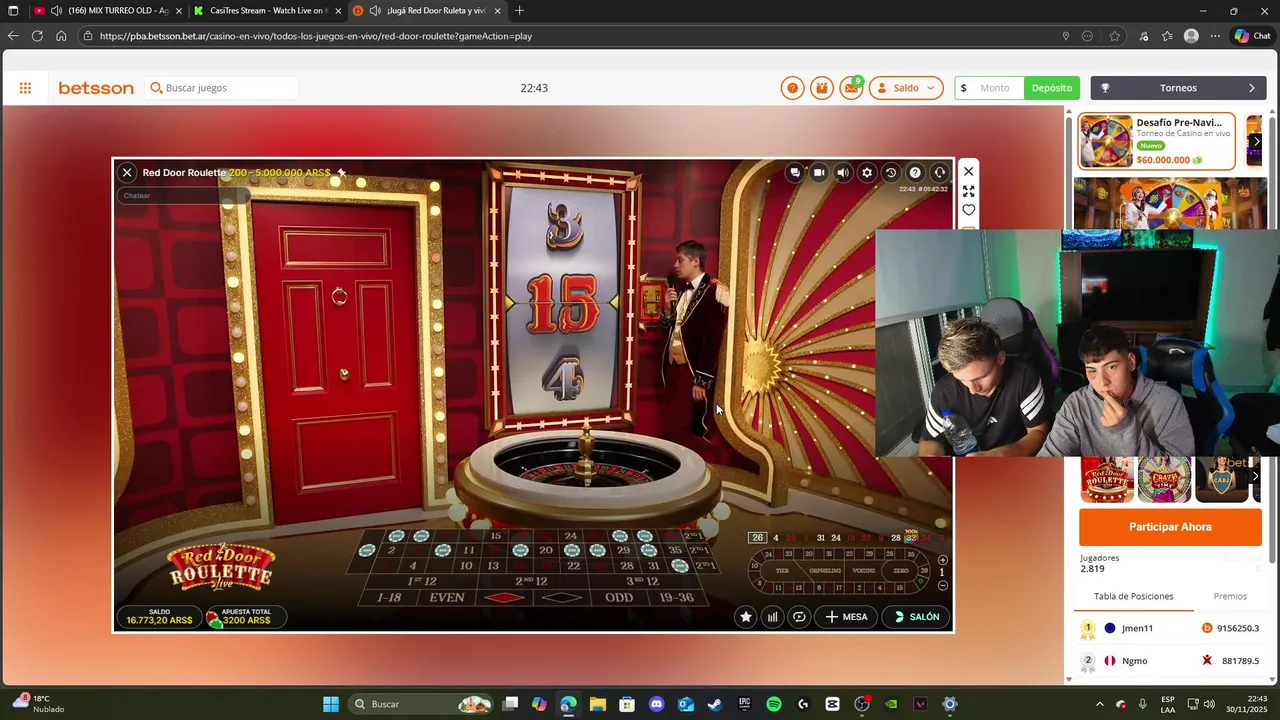
Task: Click the green Depósito button
Action: tap(1052, 88)
